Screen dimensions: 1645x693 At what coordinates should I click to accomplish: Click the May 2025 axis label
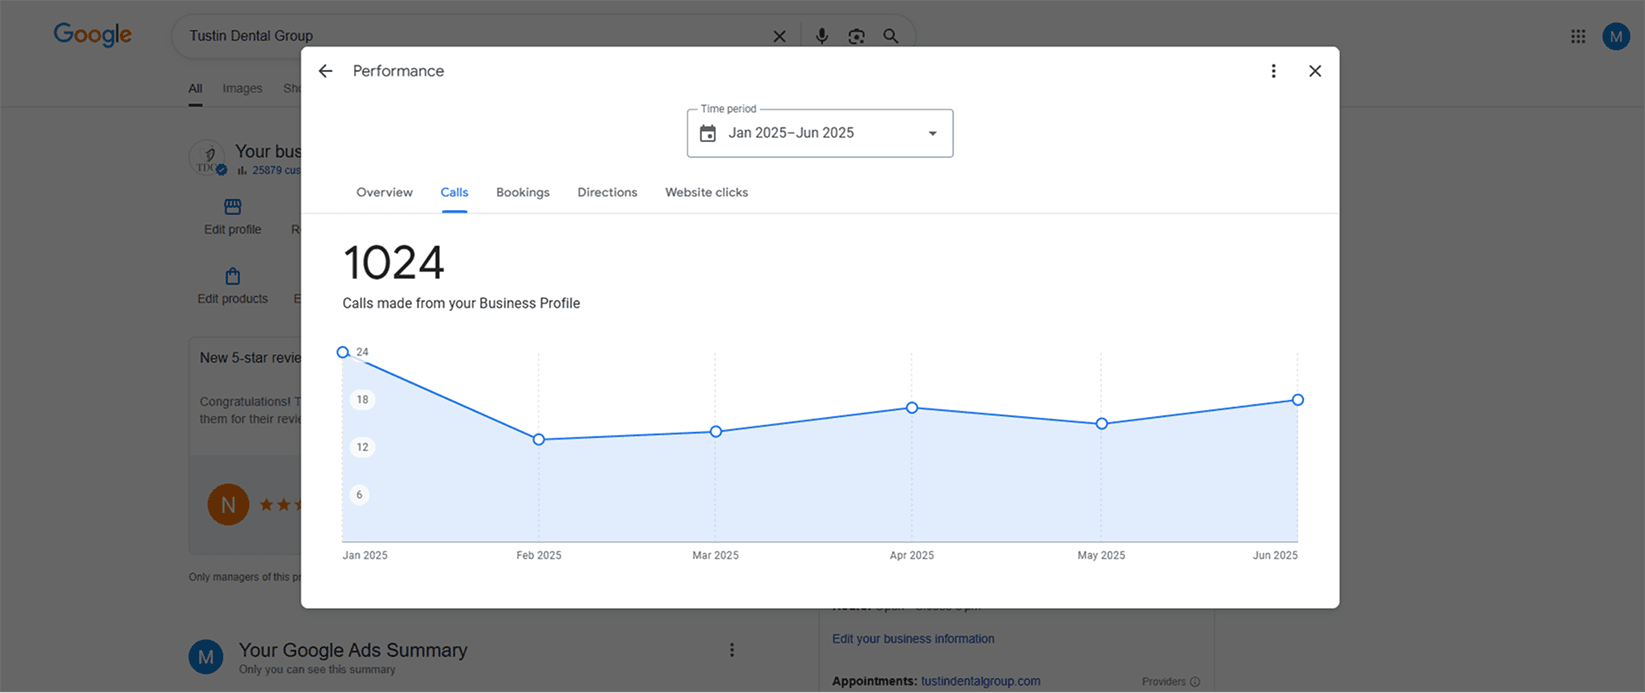coord(1101,555)
